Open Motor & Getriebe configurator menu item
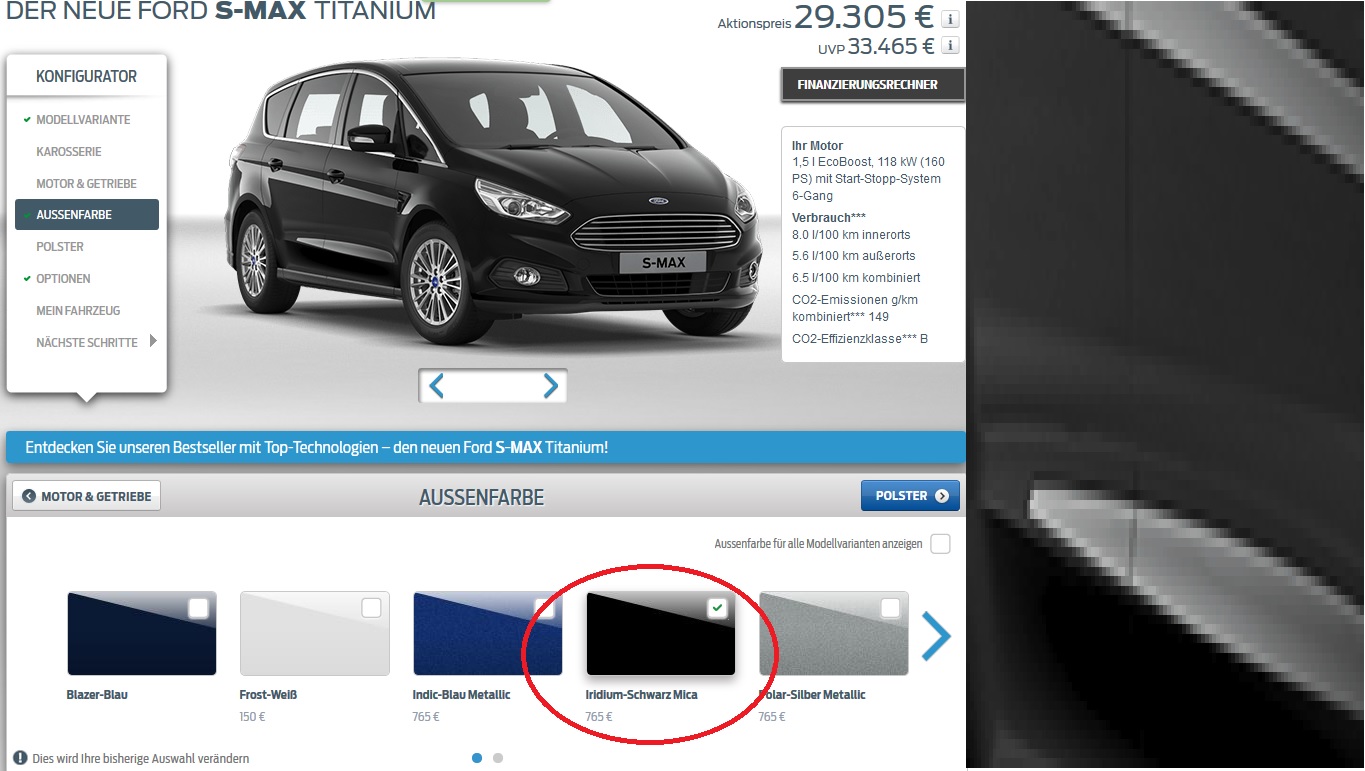This screenshot has height=771, width=1365. (x=86, y=184)
